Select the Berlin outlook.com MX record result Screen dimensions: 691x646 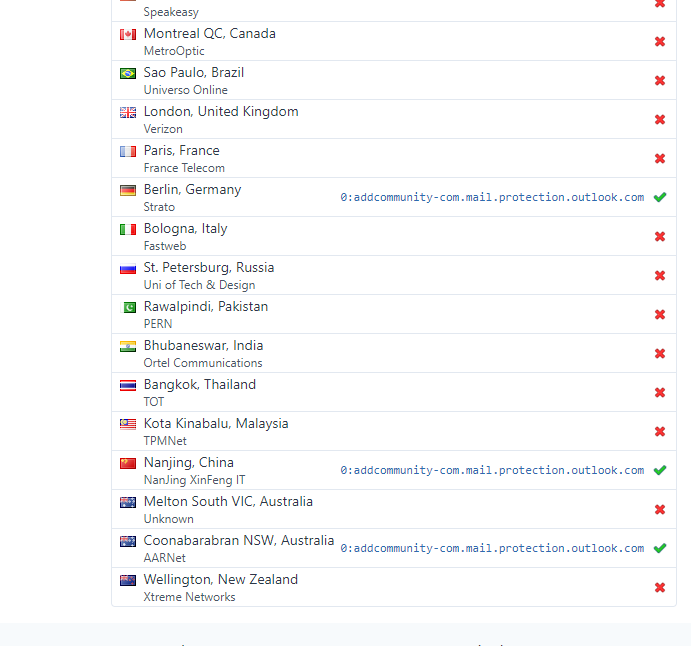pyautogui.click(x=492, y=198)
